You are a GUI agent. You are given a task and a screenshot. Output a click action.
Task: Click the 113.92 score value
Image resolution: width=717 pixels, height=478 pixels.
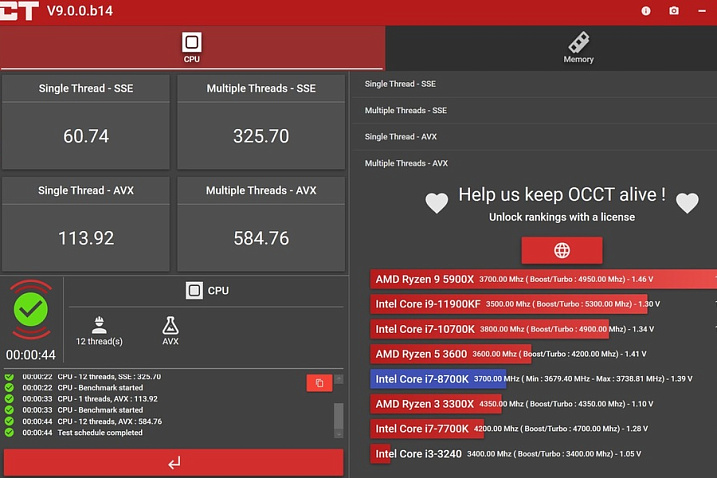pos(86,238)
